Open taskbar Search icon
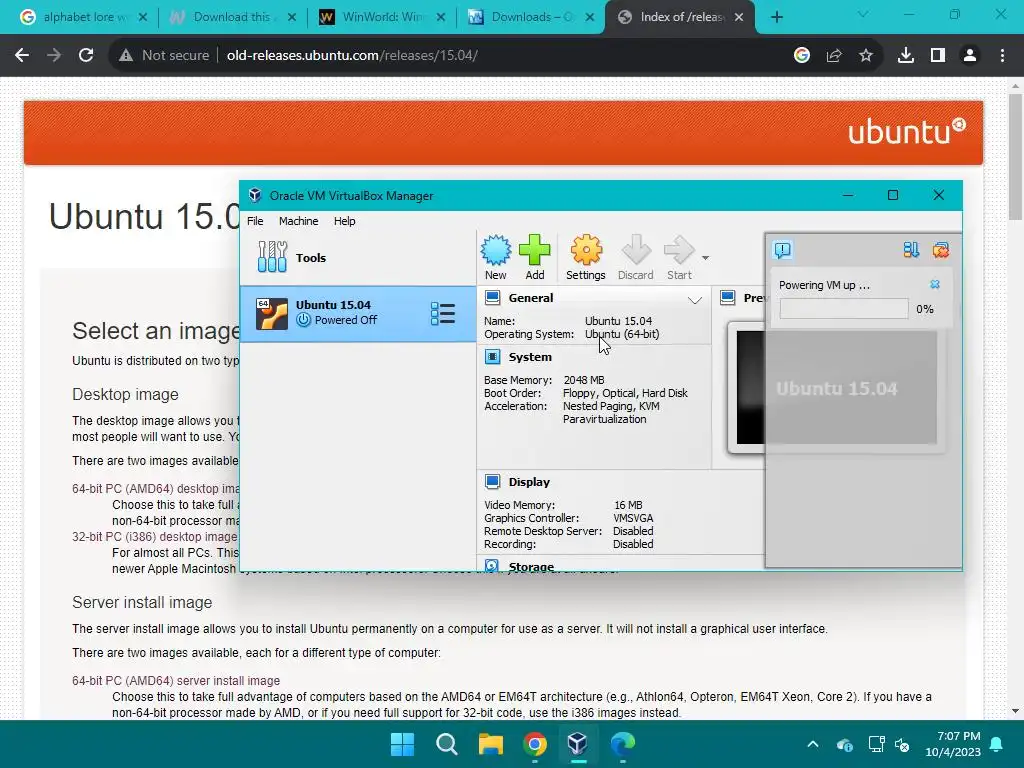The image size is (1024, 768). (x=447, y=744)
